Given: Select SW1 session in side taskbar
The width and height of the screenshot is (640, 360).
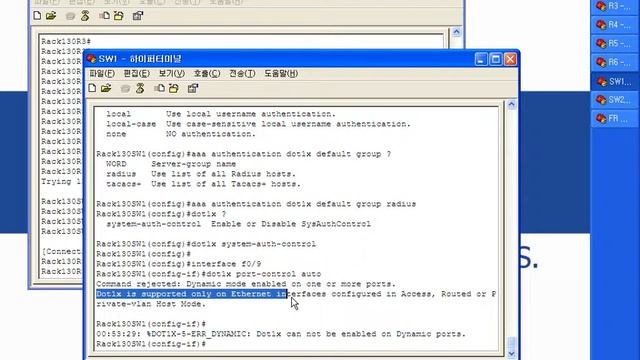Looking at the screenshot, I should [x=615, y=81].
